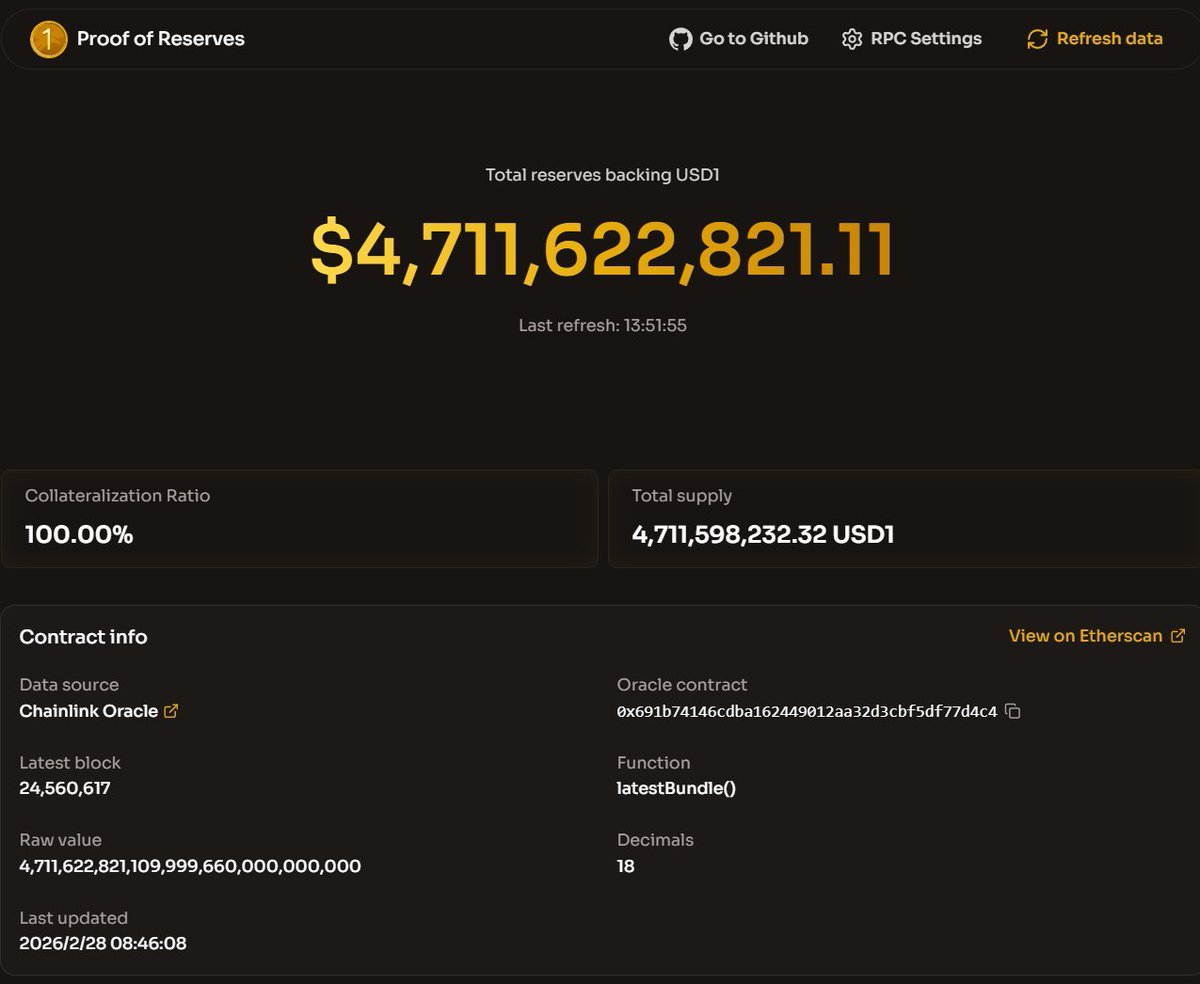This screenshot has height=984, width=1200.
Task: Click the oracle contract address text
Action: tap(806, 712)
